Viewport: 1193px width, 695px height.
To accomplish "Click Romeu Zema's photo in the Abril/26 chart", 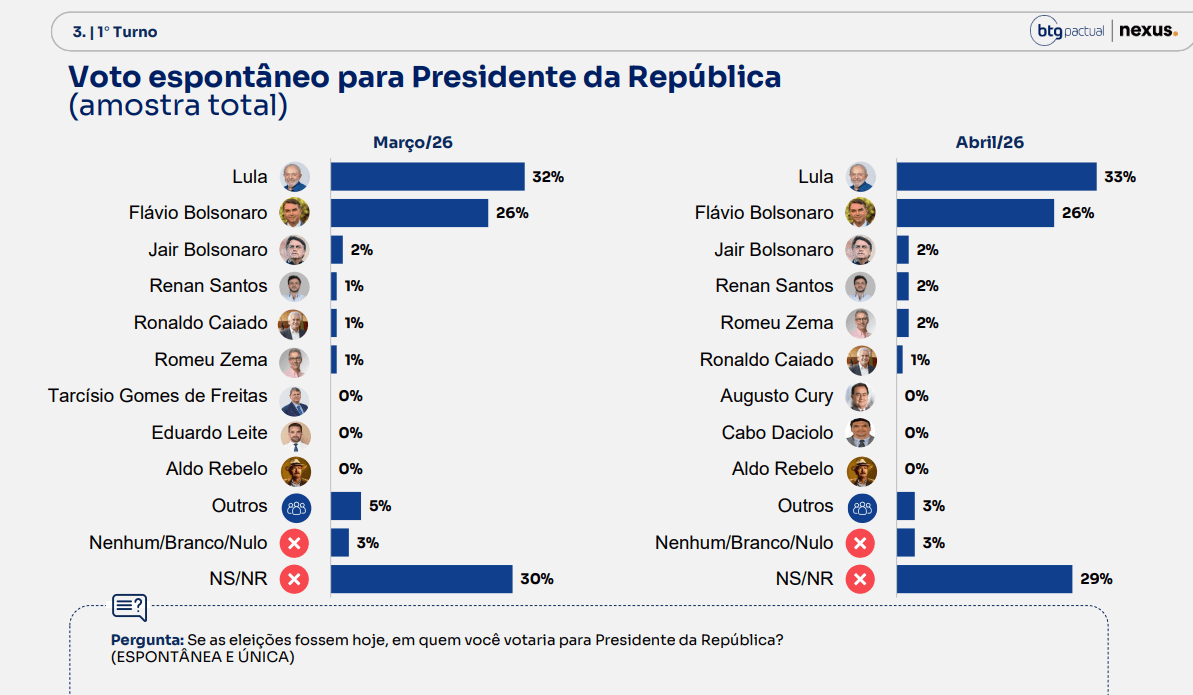I will click(861, 323).
